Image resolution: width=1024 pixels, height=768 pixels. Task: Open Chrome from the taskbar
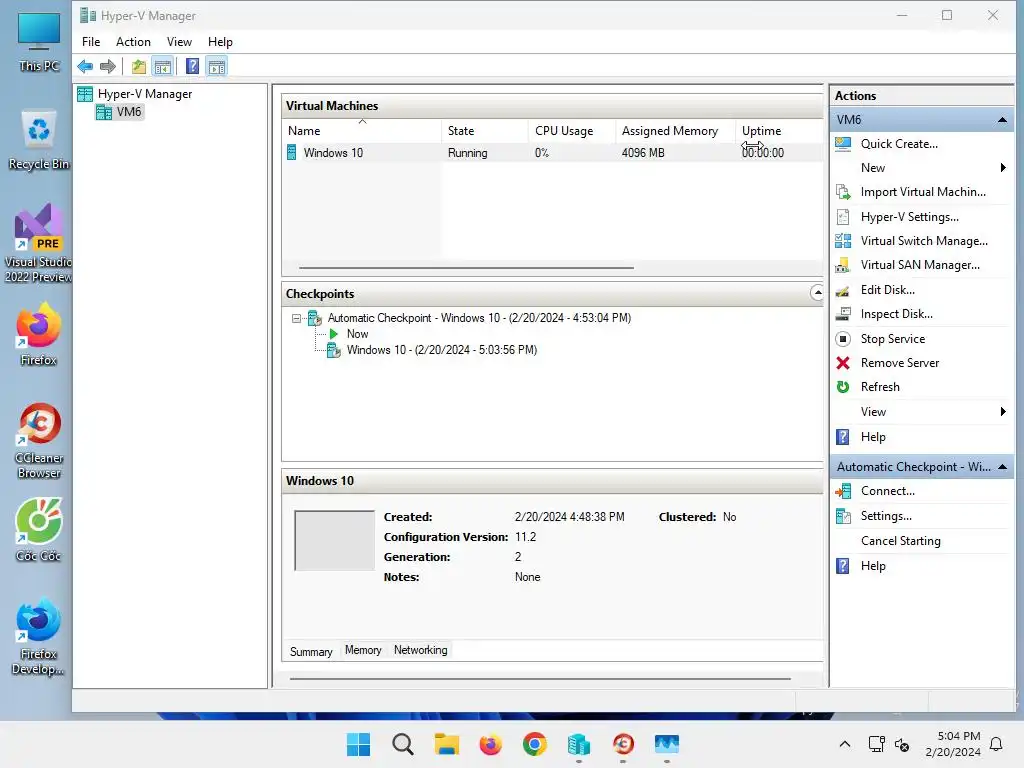click(x=535, y=744)
